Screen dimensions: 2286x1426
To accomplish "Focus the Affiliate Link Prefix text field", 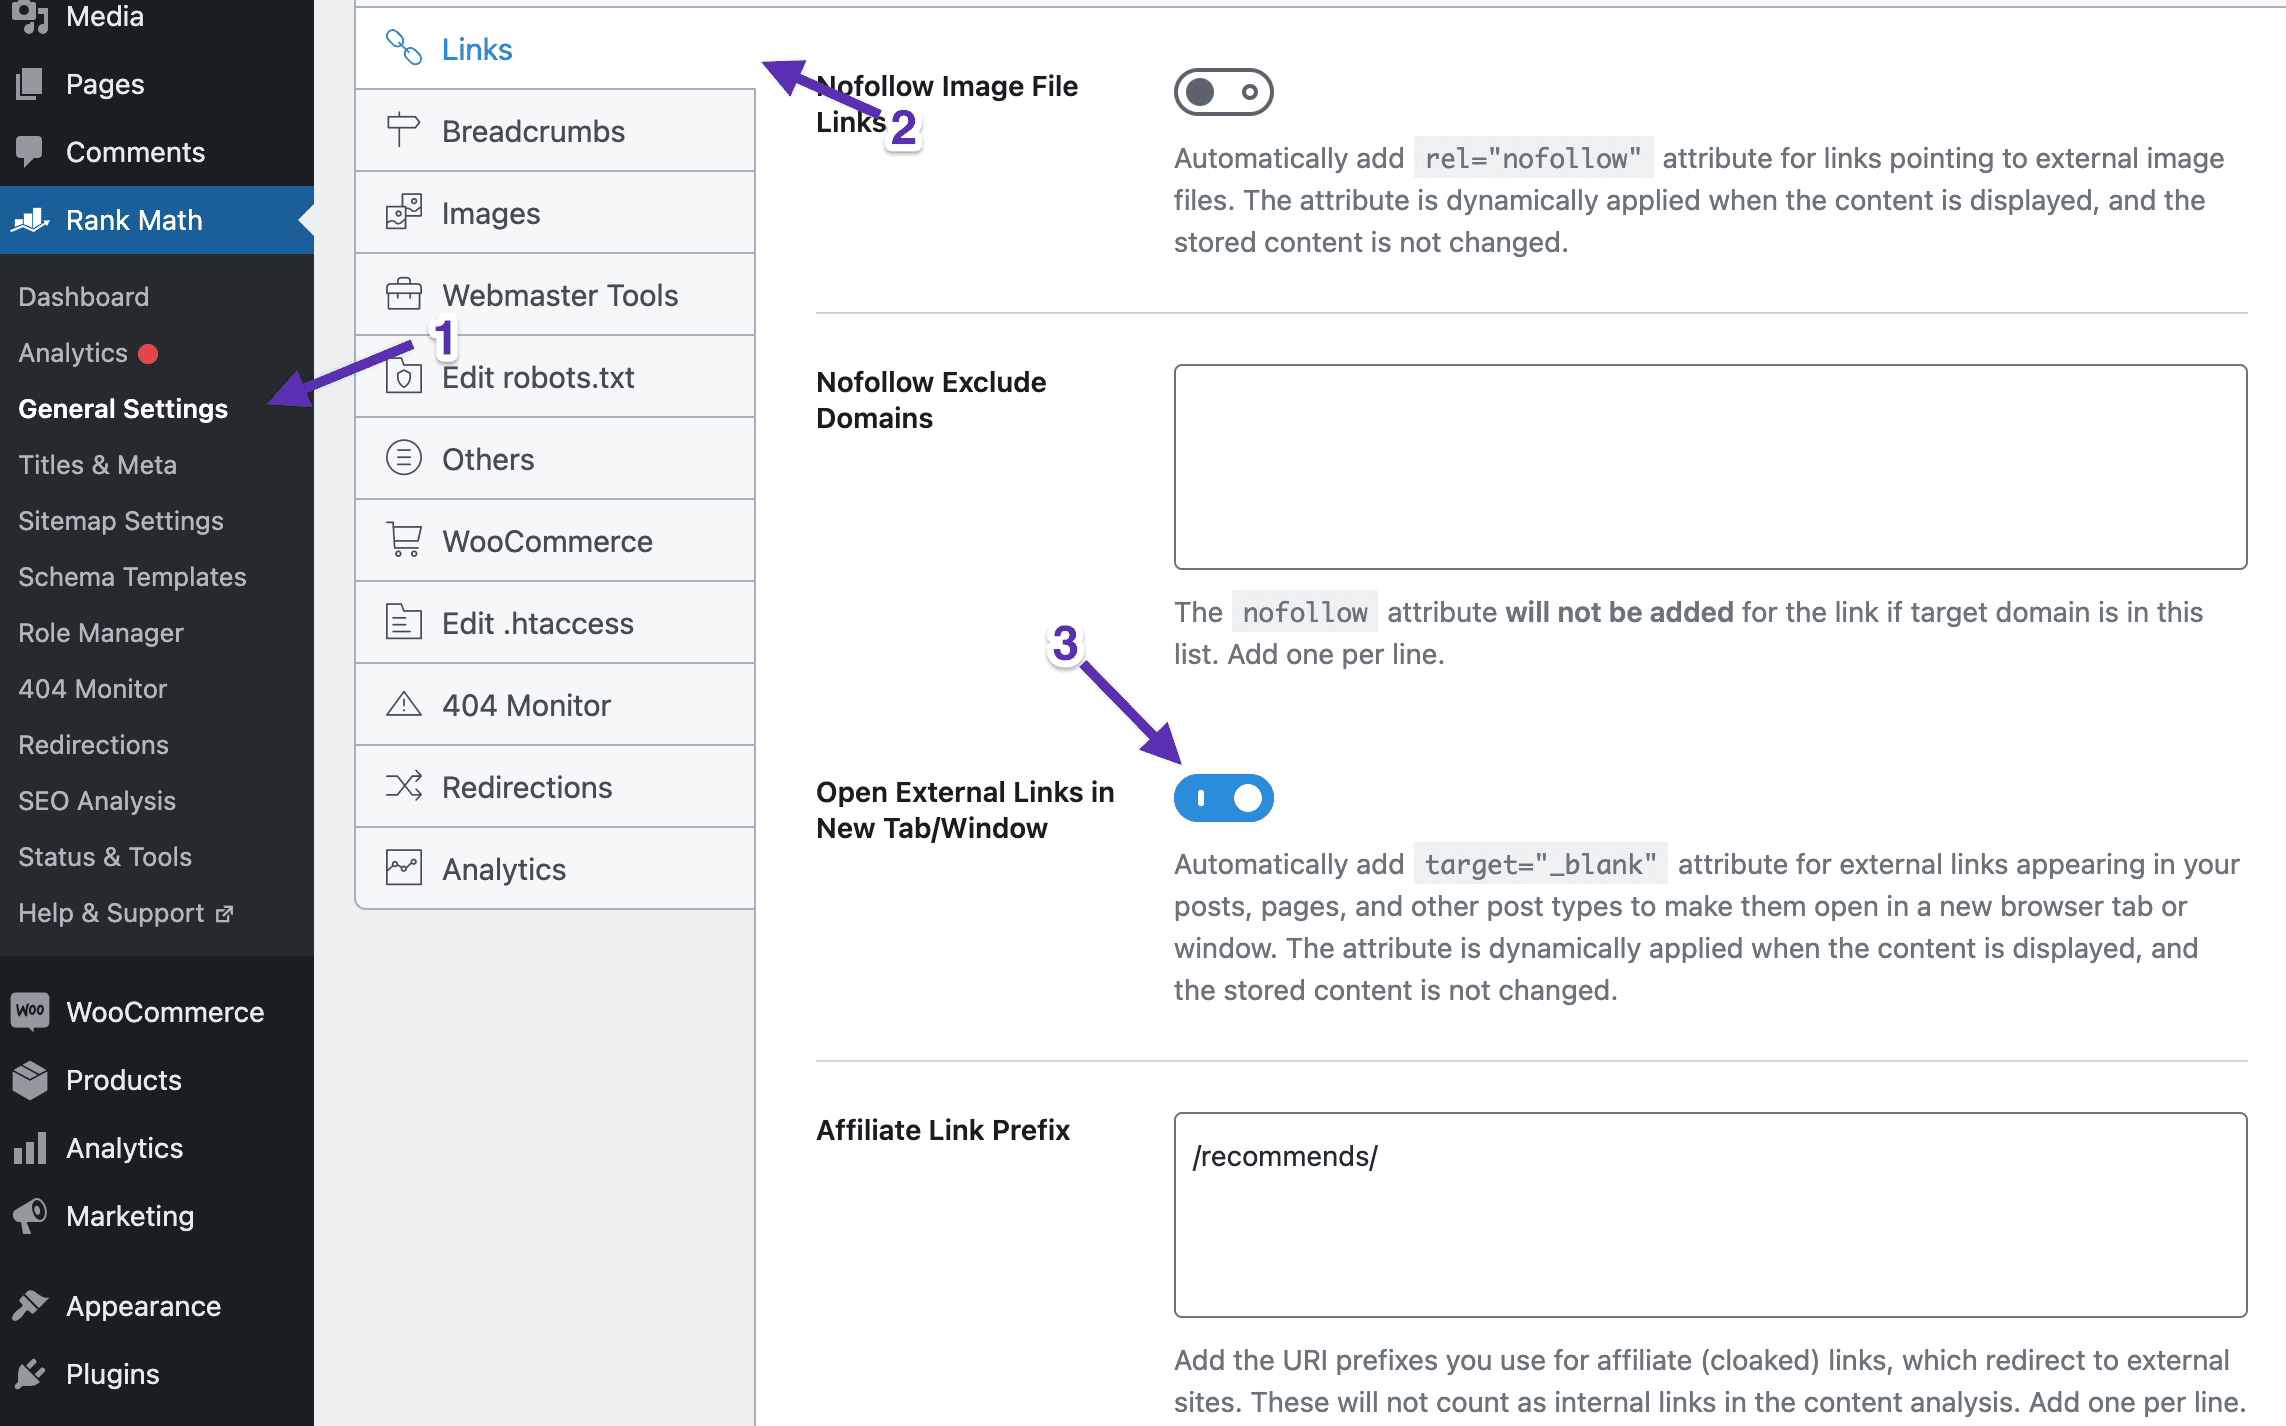I will [x=1710, y=1214].
